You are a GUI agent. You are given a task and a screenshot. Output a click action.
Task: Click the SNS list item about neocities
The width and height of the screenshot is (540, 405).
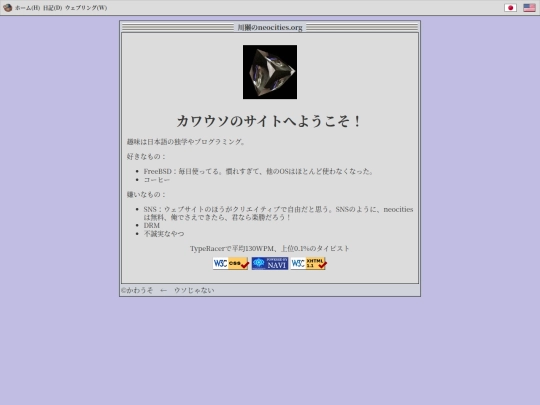[278, 214]
